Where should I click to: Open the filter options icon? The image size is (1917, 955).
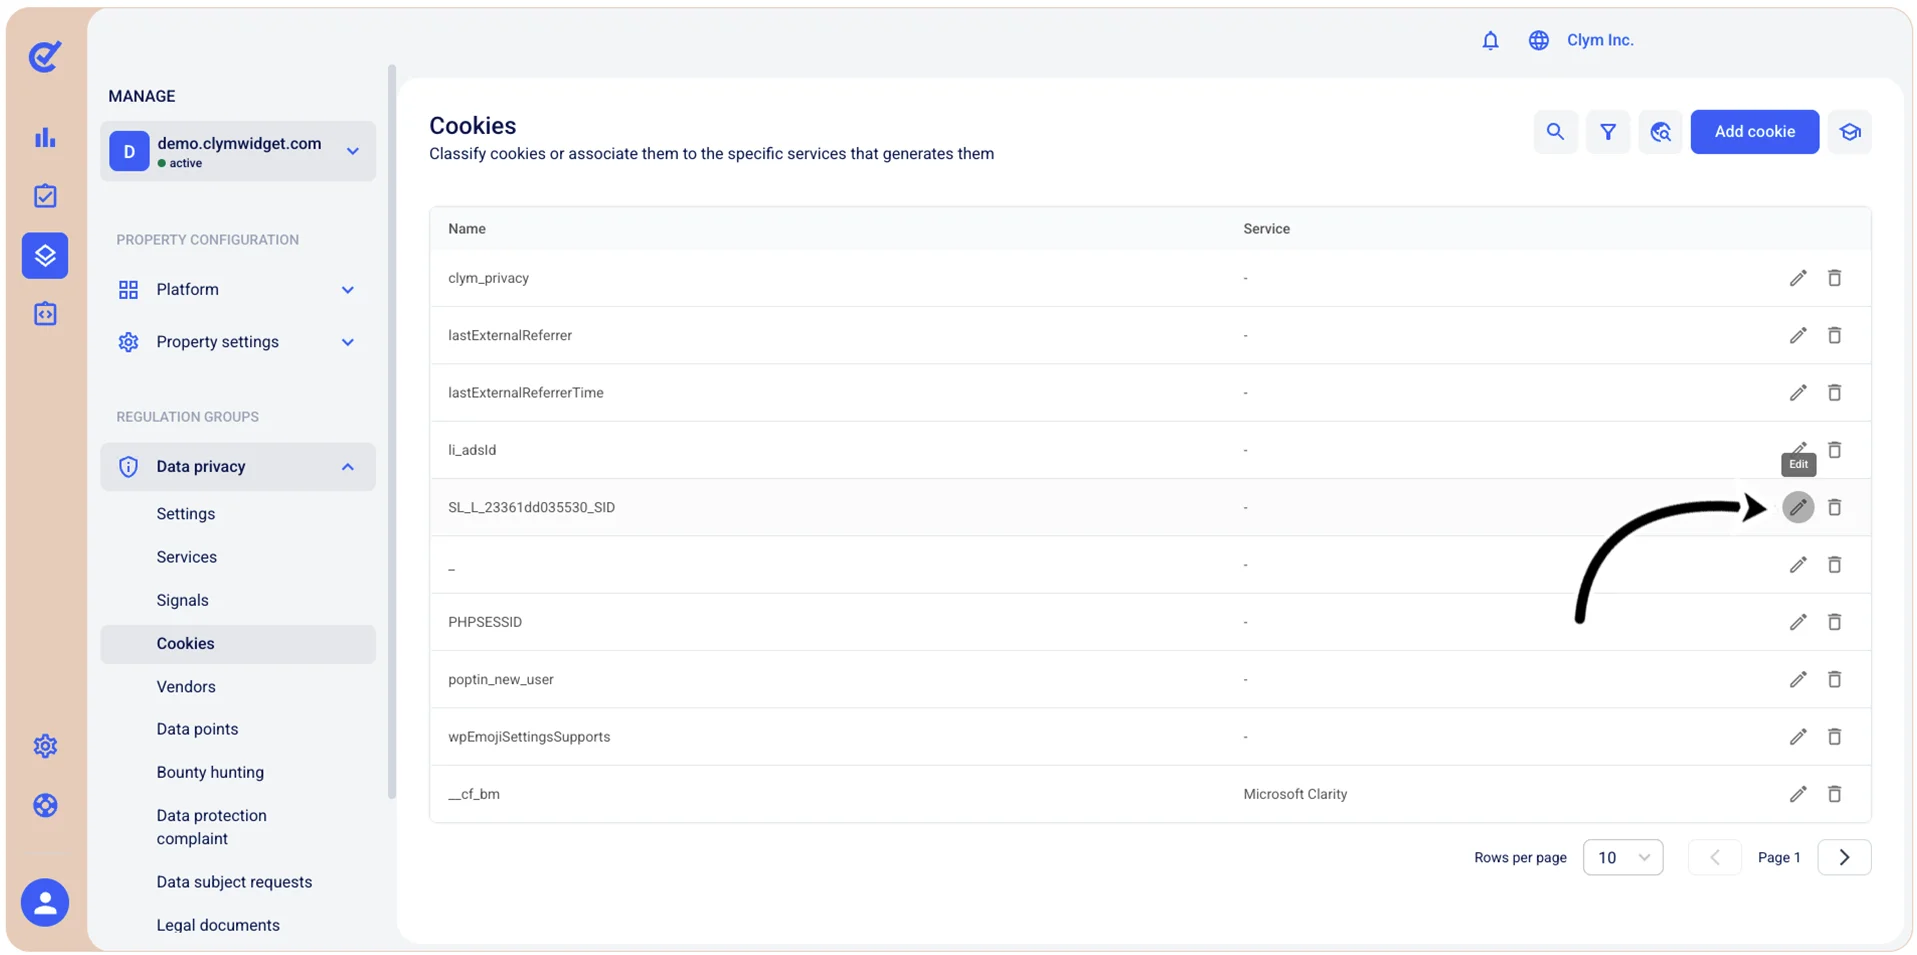pos(1608,132)
